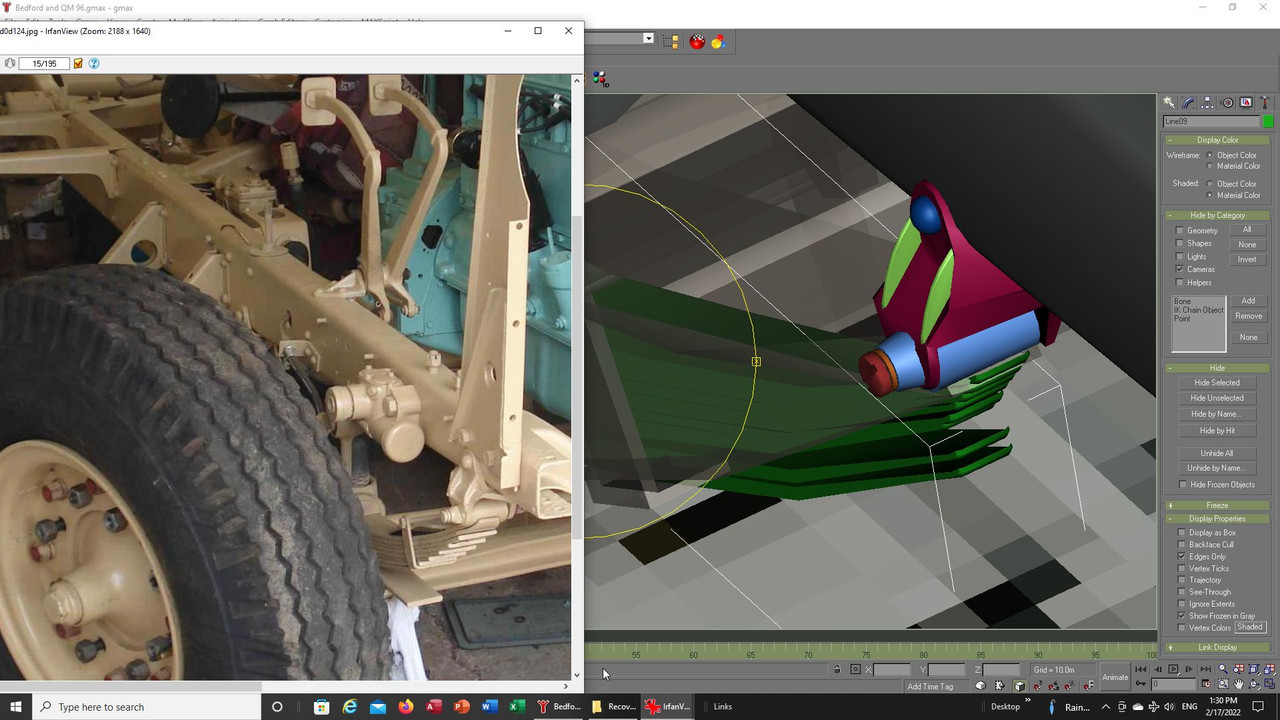
Task: Click the Hide Unselected button
Action: 1217,398
